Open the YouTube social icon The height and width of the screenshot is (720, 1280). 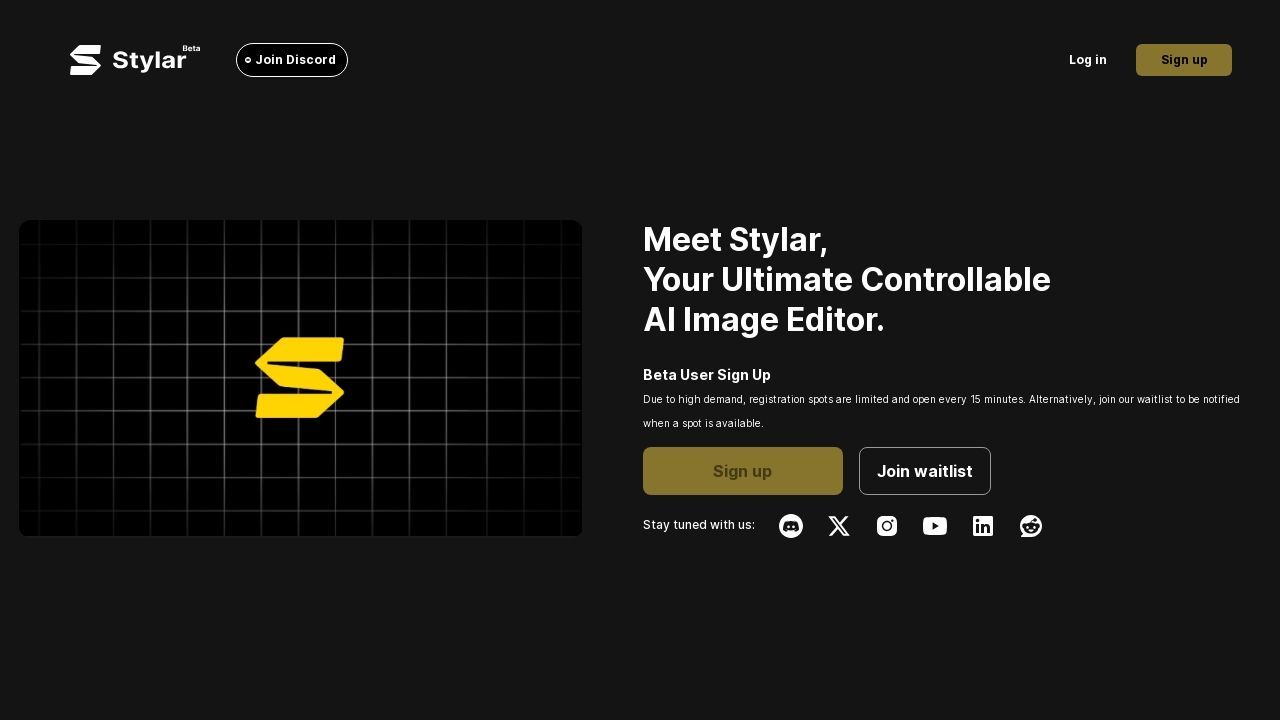(935, 526)
